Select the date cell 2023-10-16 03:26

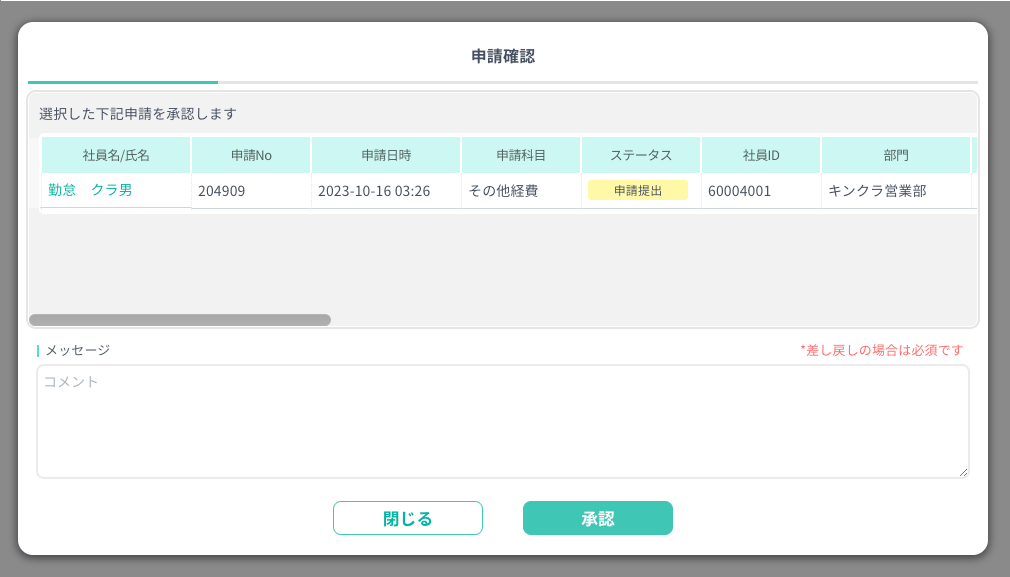[x=386, y=191]
